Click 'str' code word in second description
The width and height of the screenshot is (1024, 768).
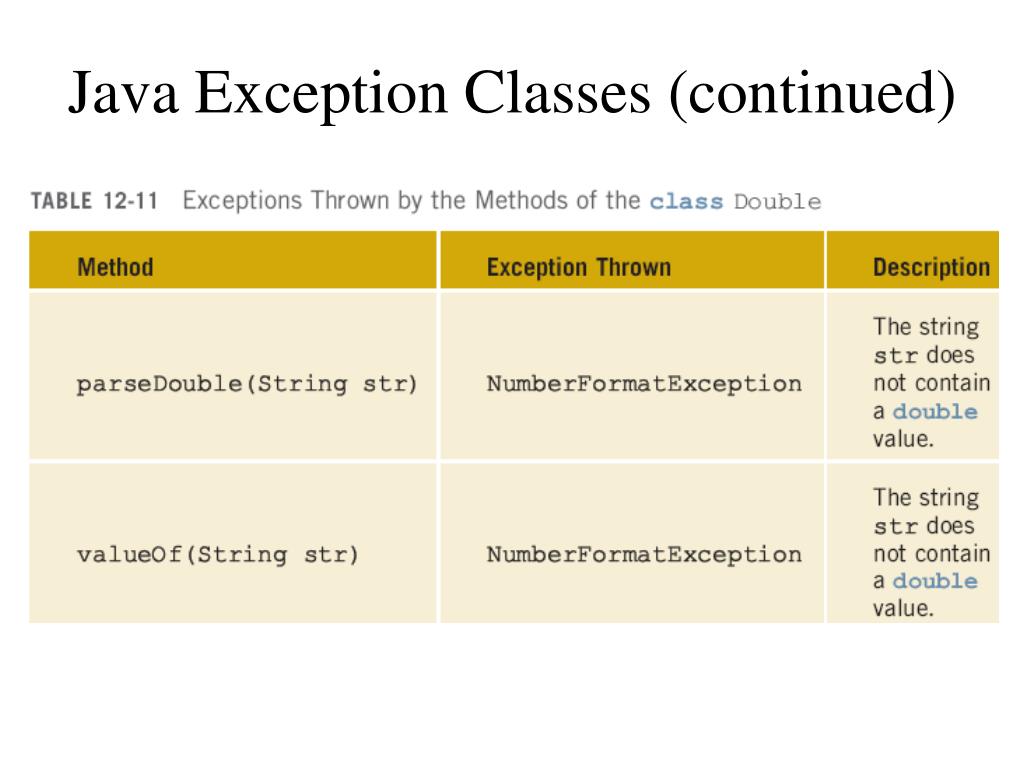[x=896, y=526]
